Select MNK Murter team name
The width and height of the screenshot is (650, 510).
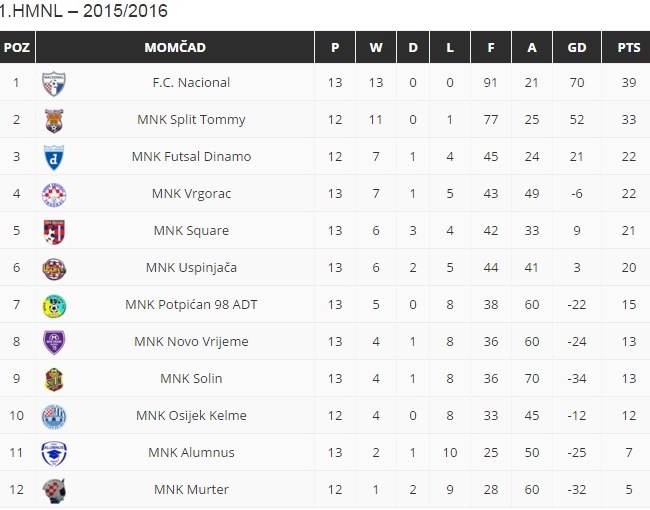(x=191, y=490)
